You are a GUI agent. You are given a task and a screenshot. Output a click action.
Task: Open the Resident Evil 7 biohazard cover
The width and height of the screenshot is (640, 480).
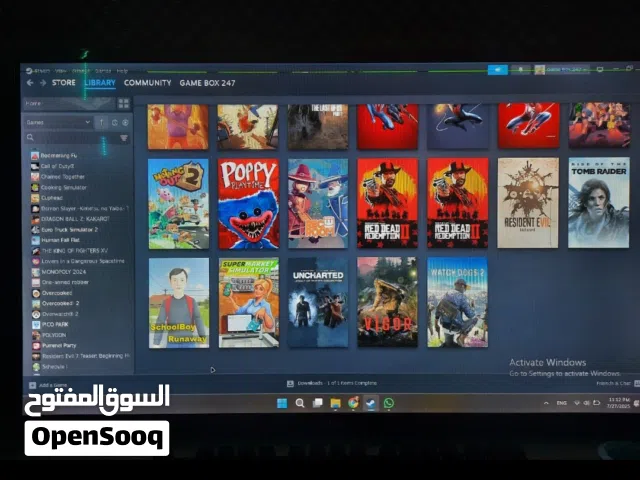click(x=528, y=203)
